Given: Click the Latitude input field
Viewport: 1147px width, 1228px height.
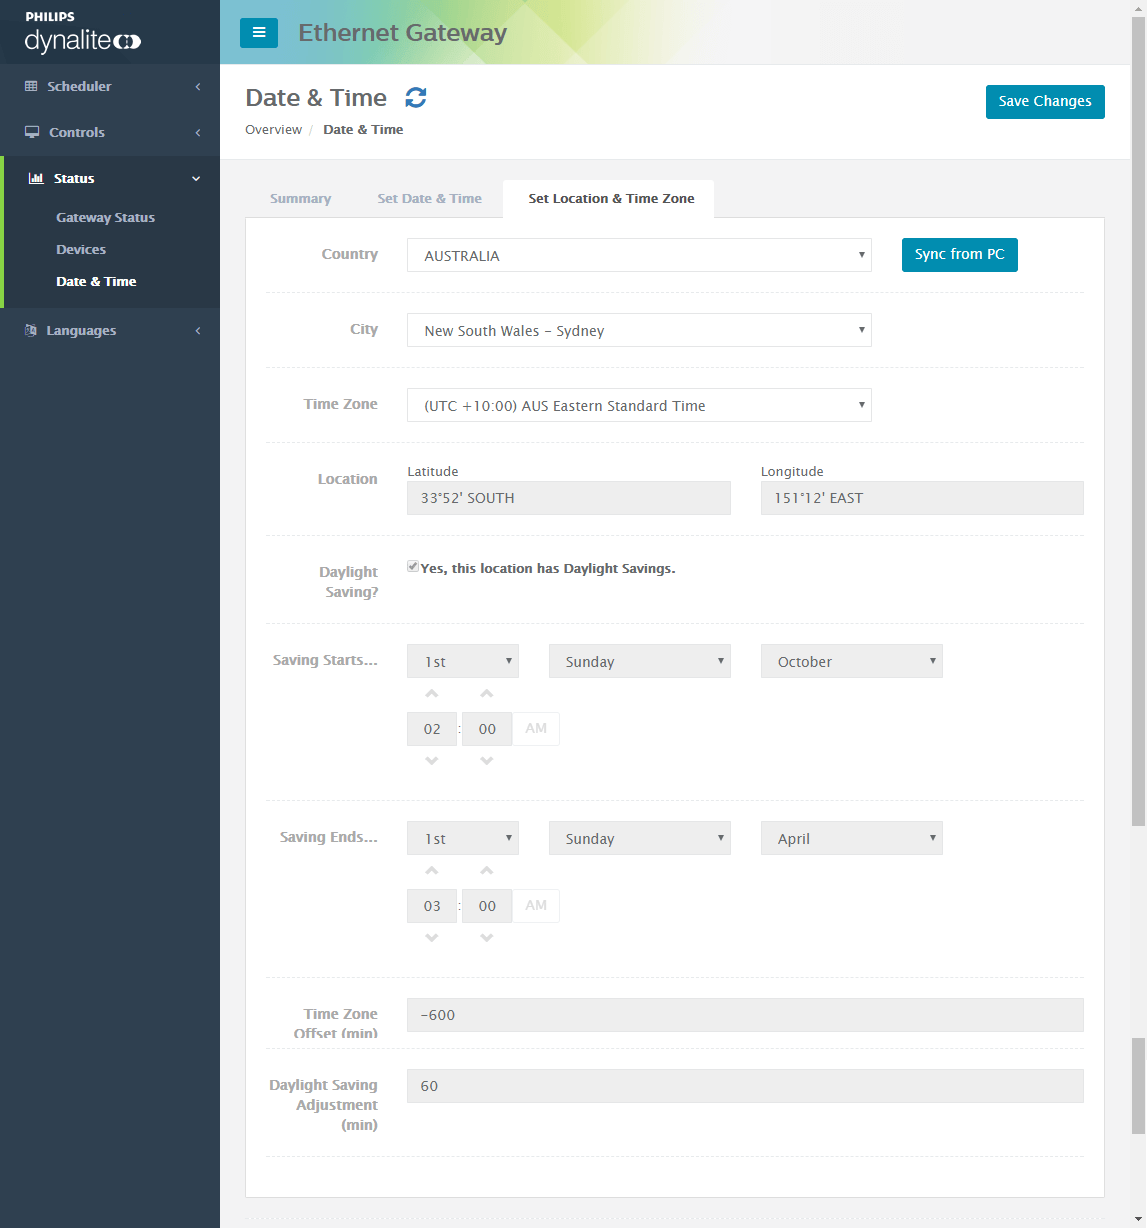Looking at the screenshot, I should tap(568, 498).
